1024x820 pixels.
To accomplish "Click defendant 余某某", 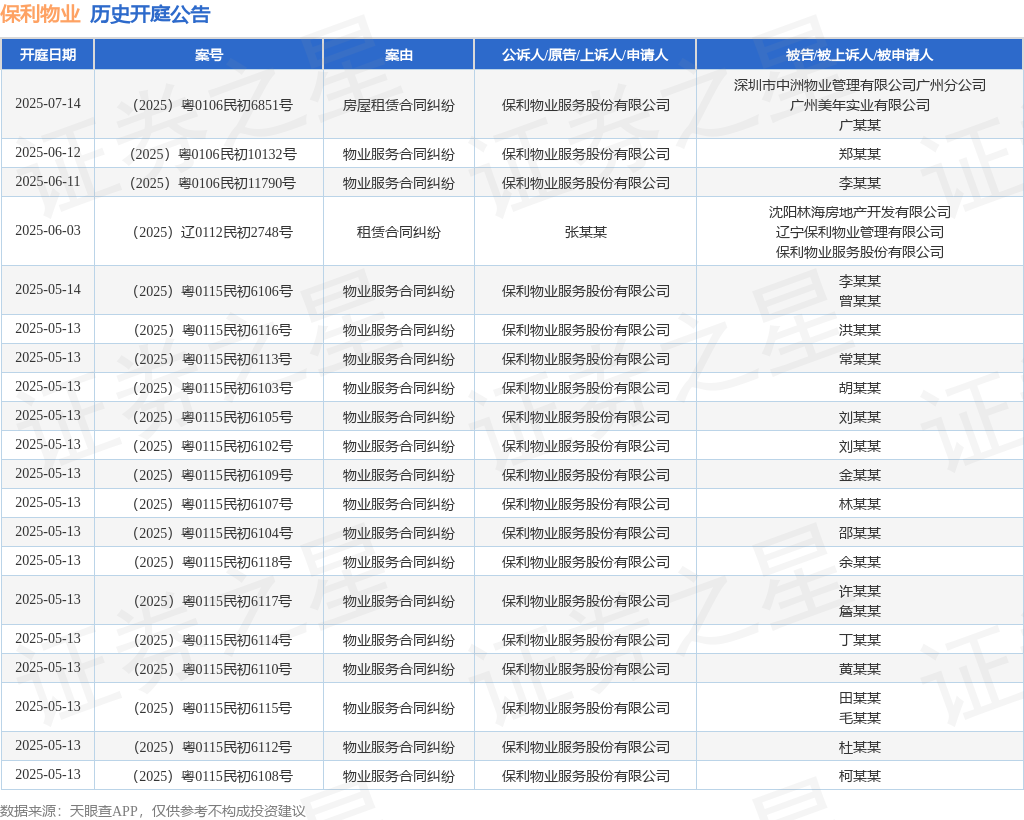I will tap(859, 562).
